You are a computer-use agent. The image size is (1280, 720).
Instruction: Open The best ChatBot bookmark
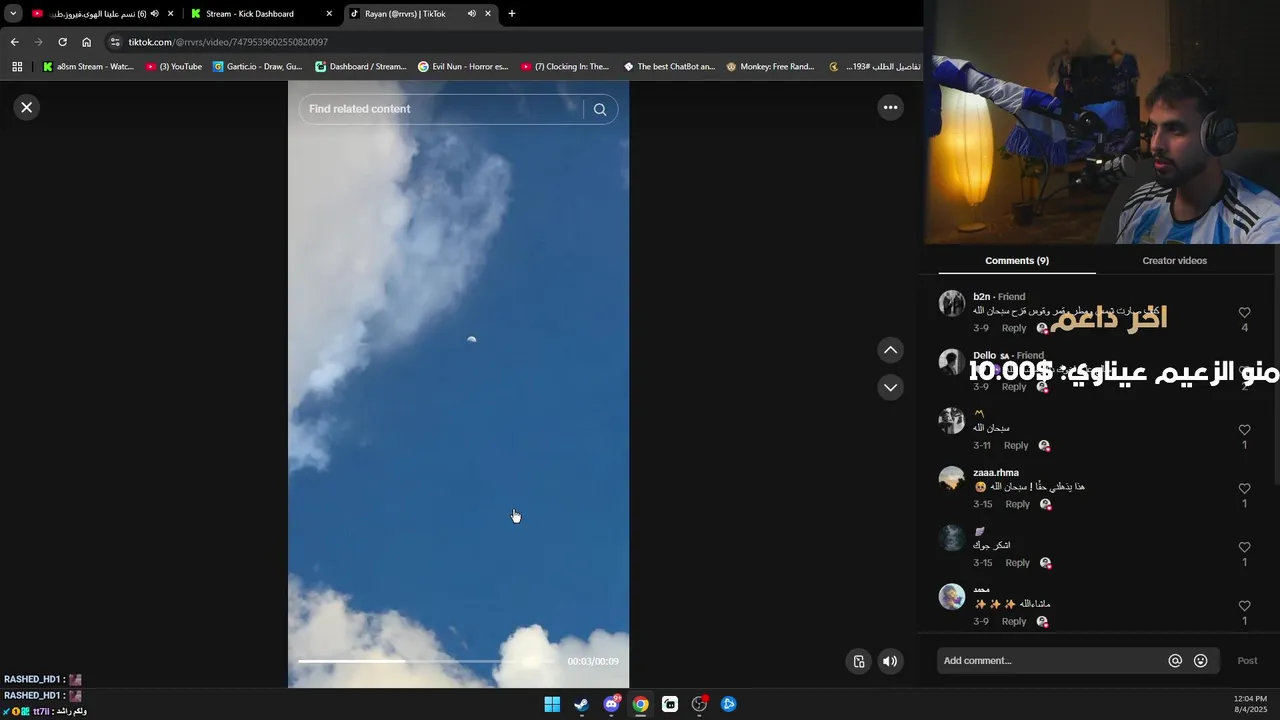point(669,67)
